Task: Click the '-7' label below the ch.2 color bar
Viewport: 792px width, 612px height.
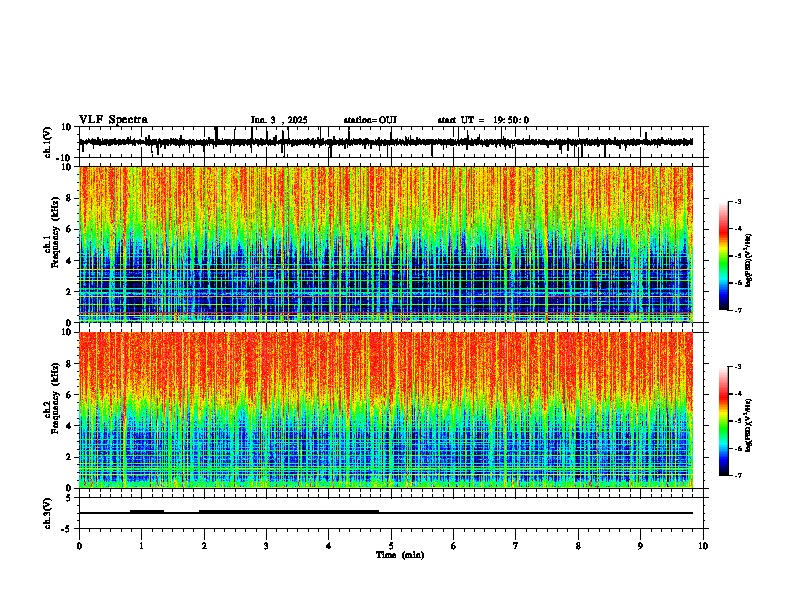Action: [737, 475]
